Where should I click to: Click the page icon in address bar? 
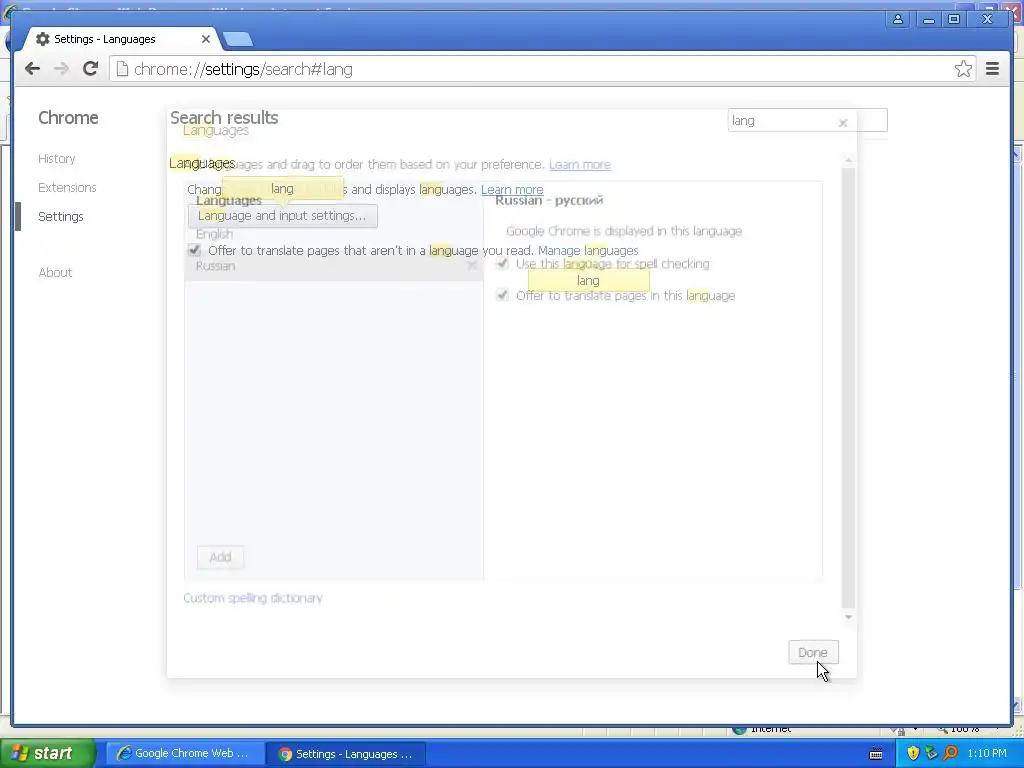pos(122,69)
